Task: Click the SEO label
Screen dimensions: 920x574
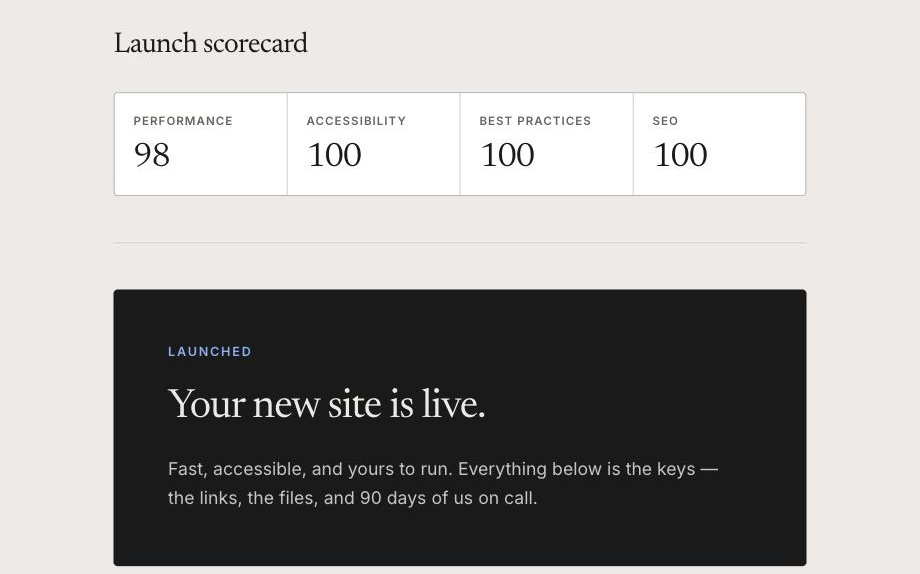Action: [x=665, y=121]
